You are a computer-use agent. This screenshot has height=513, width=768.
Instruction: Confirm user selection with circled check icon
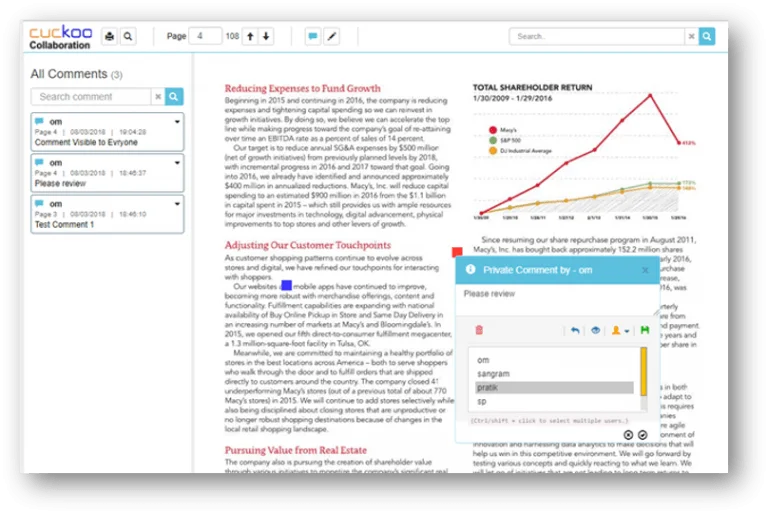click(x=643, y=435)
